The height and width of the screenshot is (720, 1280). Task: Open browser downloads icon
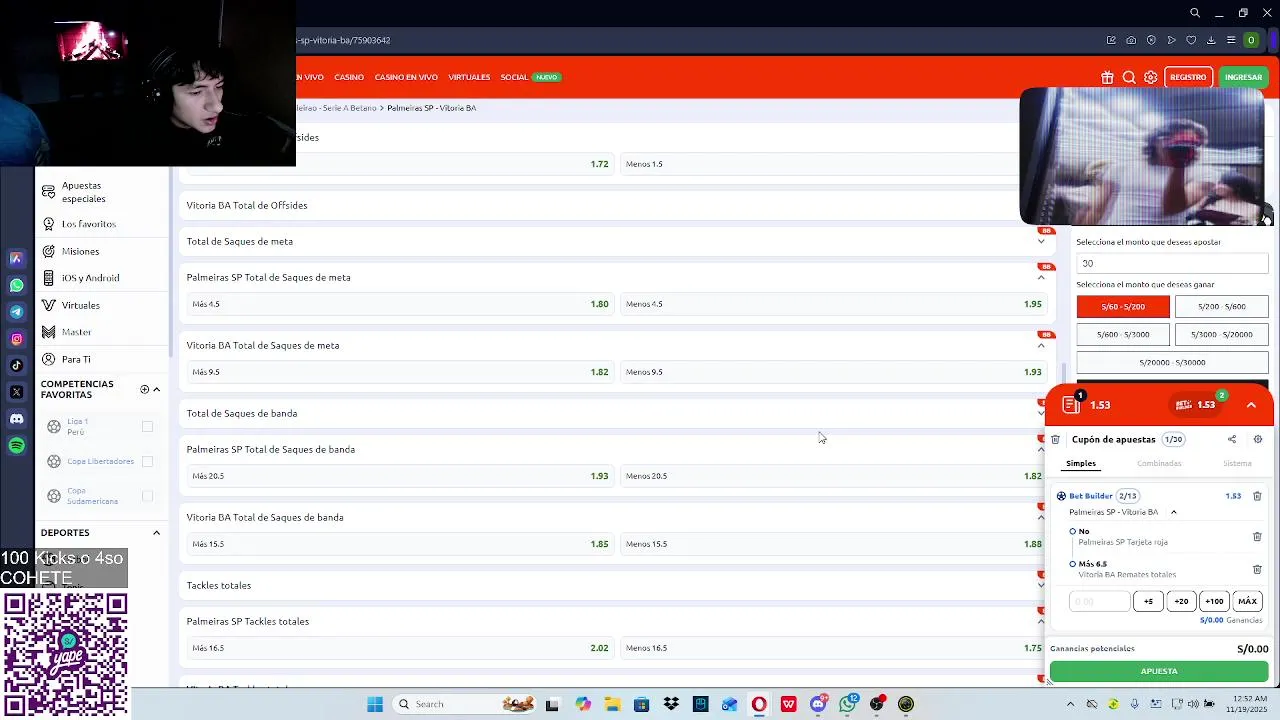(1211, 40)
